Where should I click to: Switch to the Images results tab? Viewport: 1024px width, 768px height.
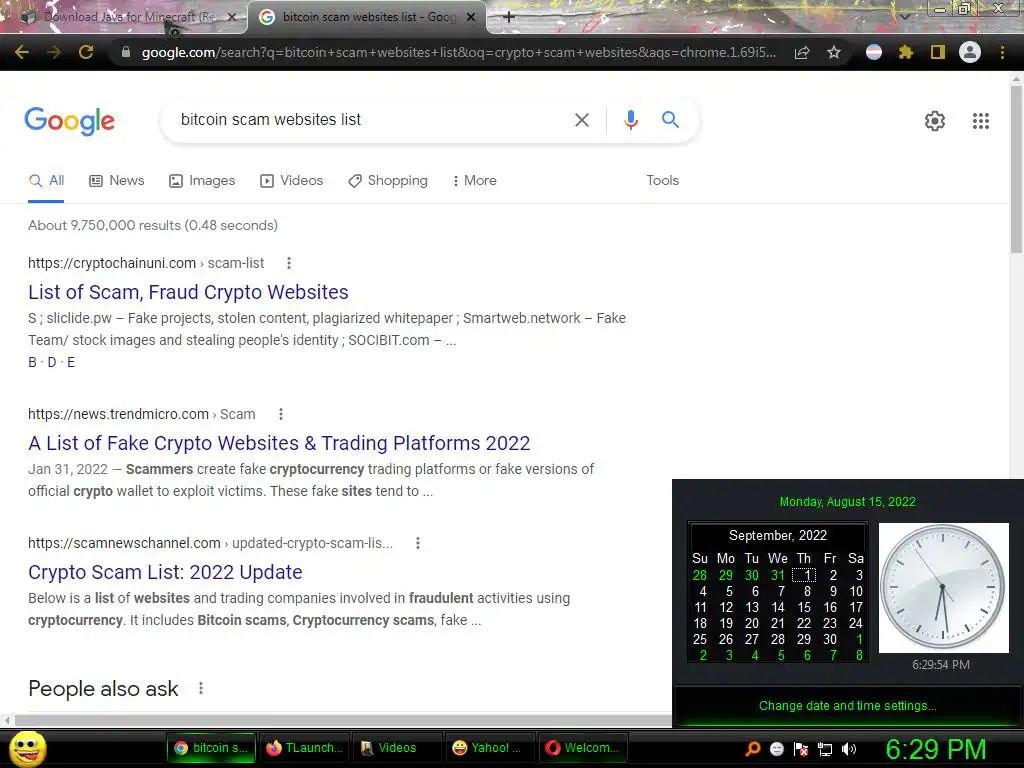(202, 181)
